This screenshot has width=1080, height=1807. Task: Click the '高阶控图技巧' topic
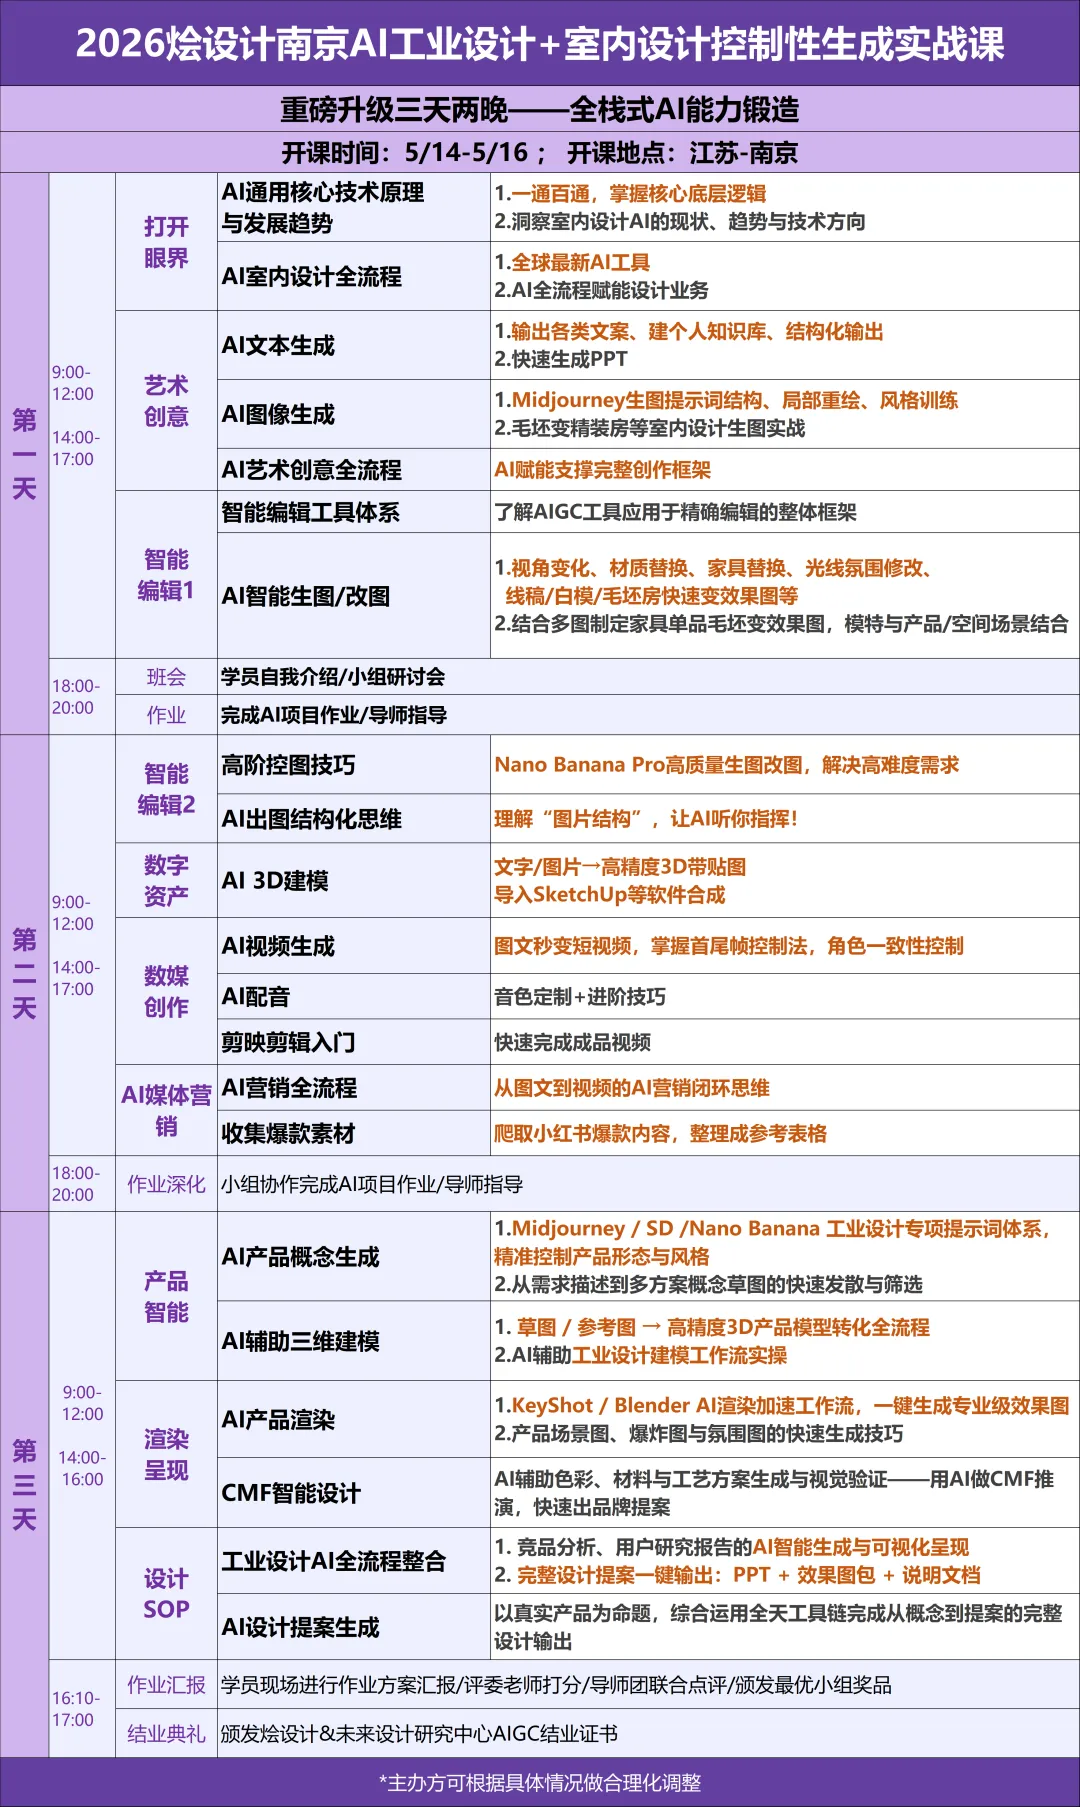(288, 765)
